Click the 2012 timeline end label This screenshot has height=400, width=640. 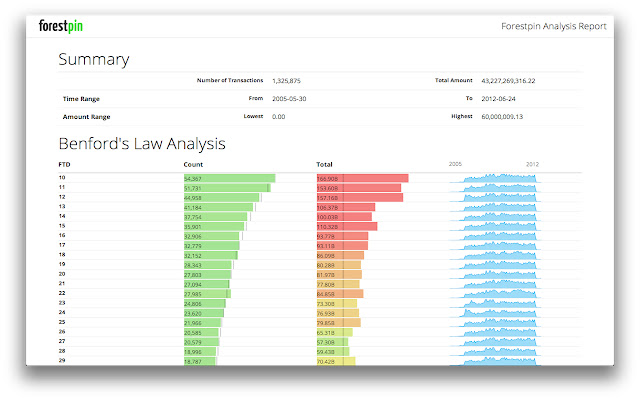coord(532,164)
